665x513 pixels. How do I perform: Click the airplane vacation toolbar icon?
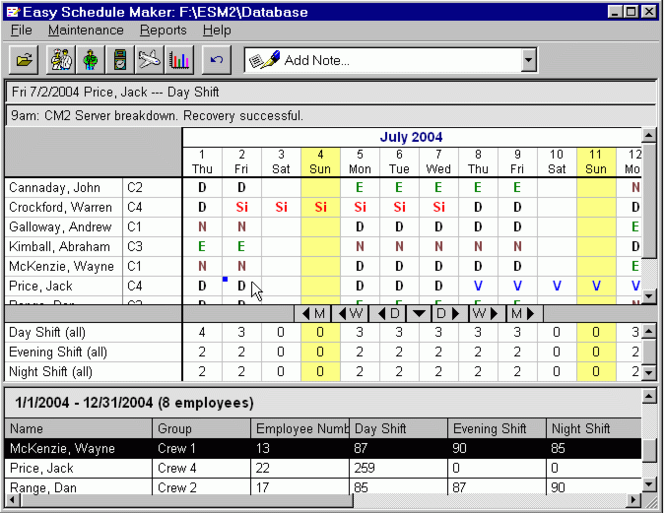click(x=149, y=60)
